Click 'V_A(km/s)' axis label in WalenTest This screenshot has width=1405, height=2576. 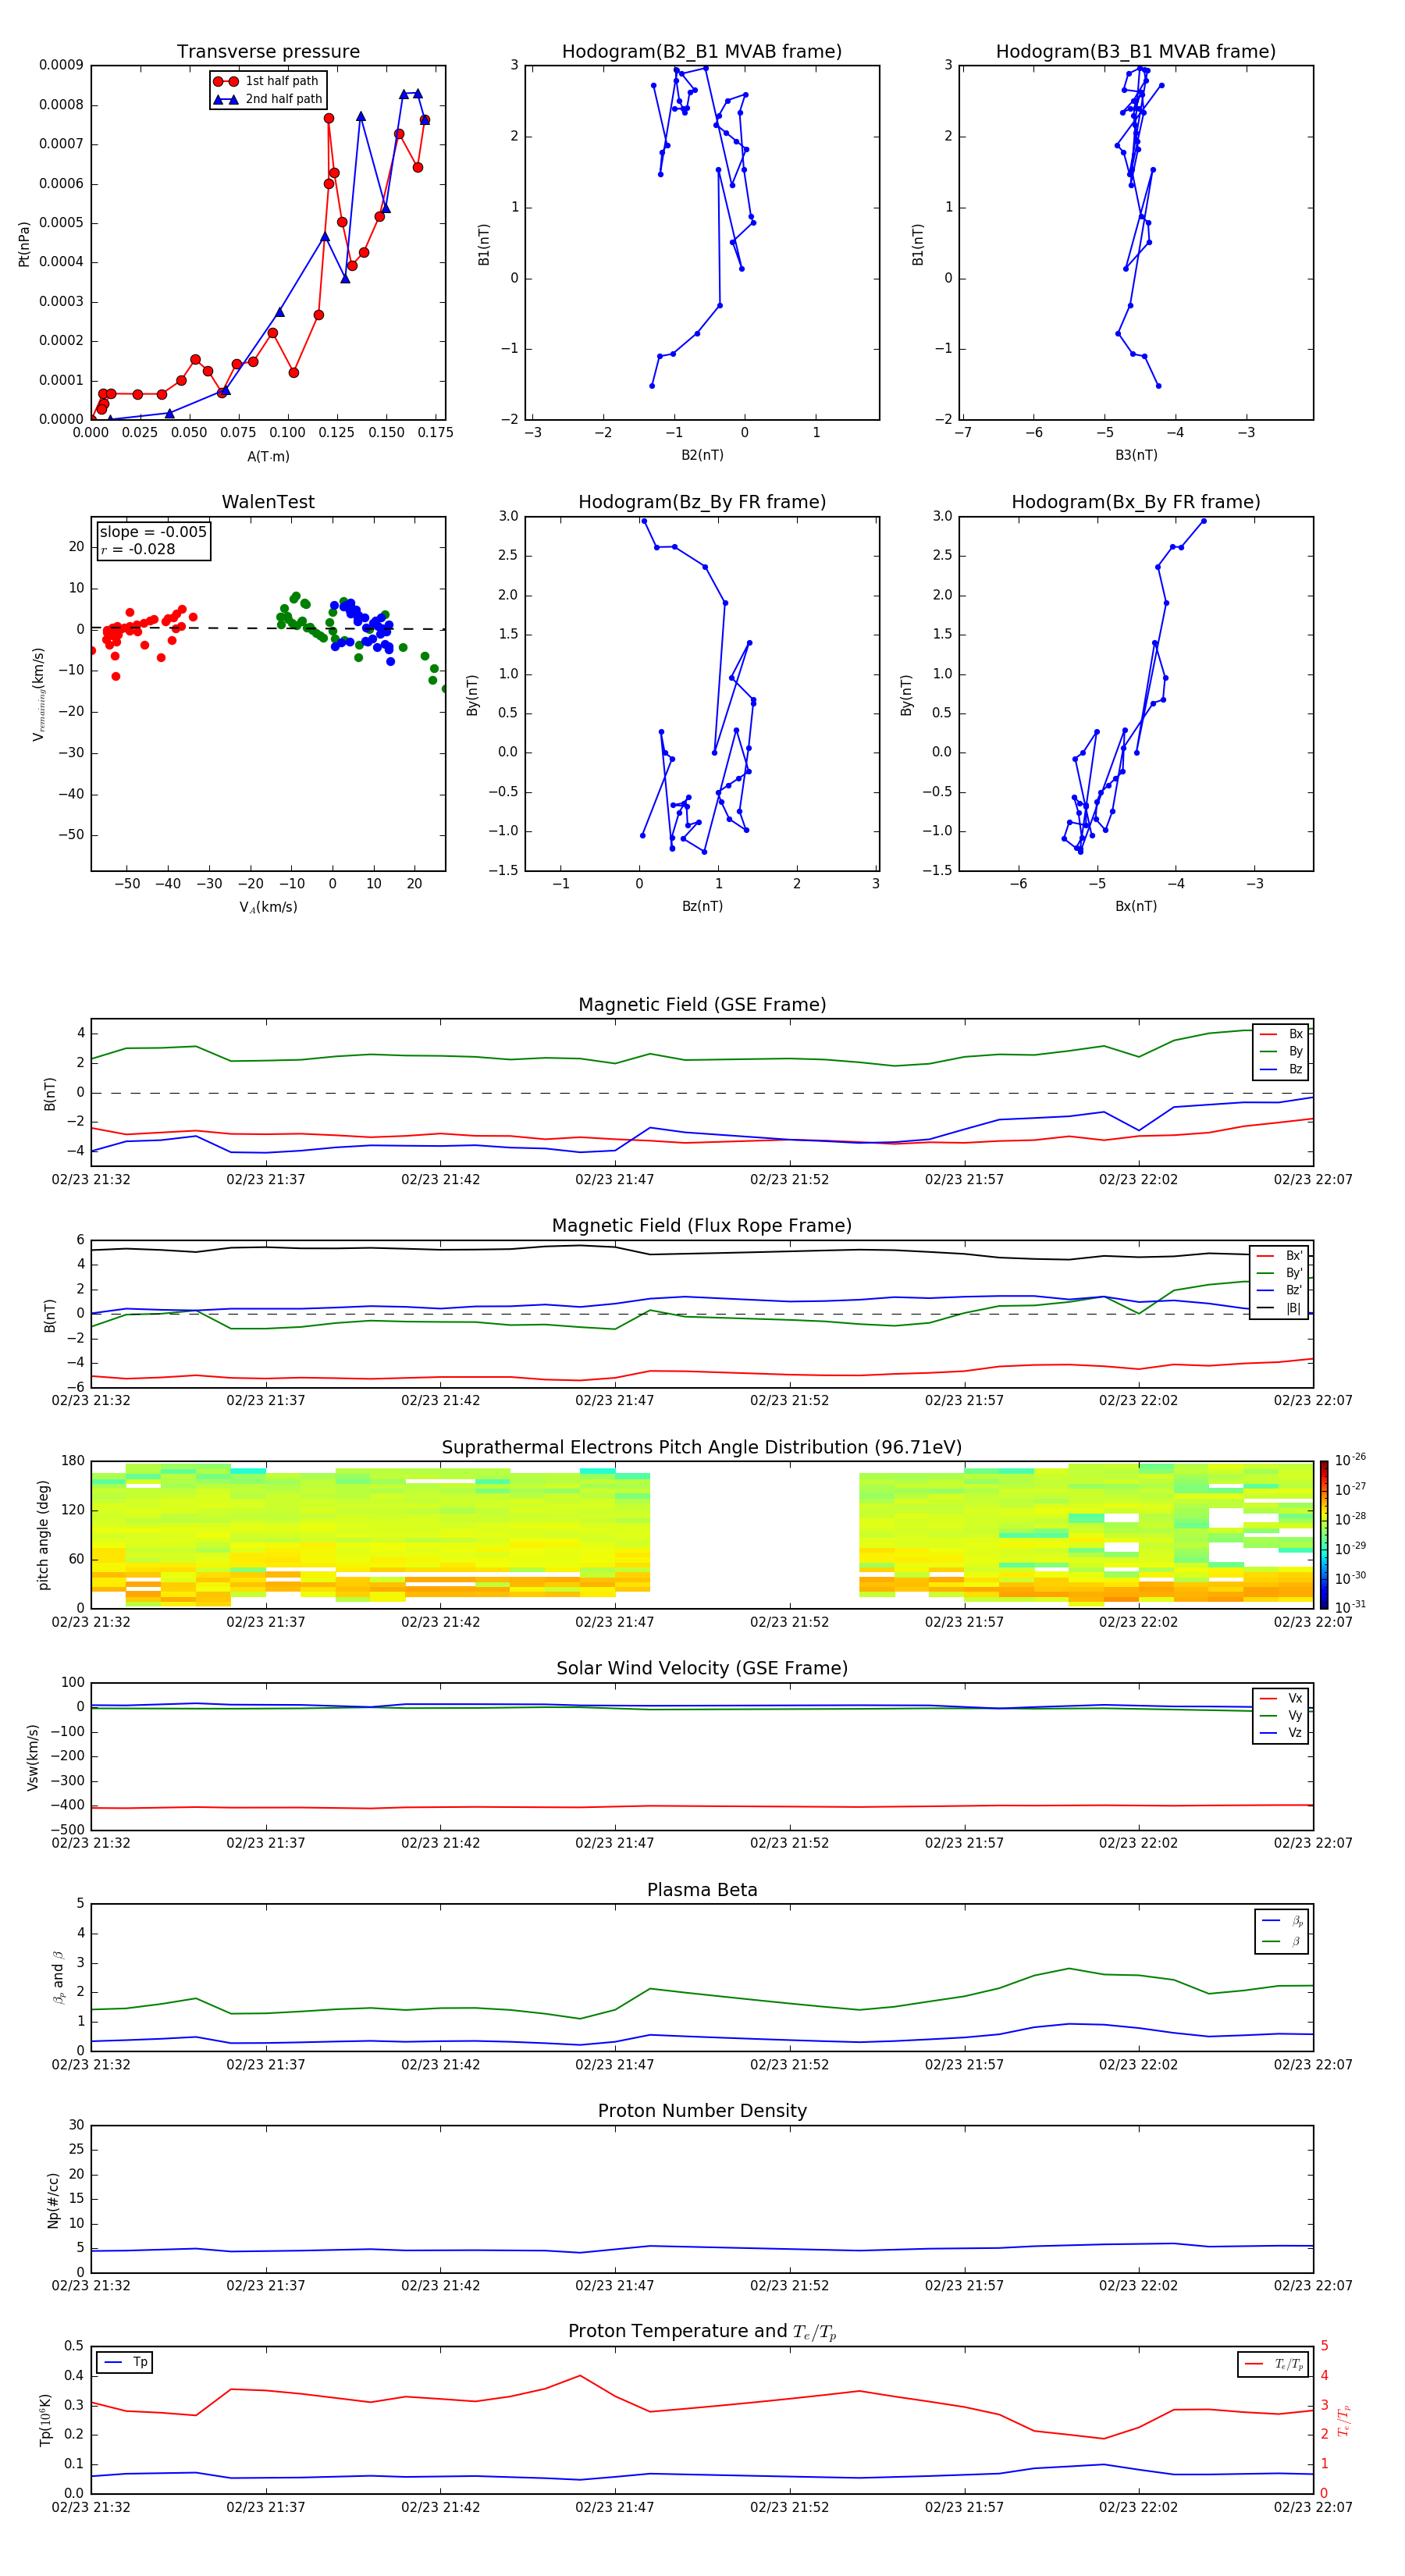click(268, 908)
